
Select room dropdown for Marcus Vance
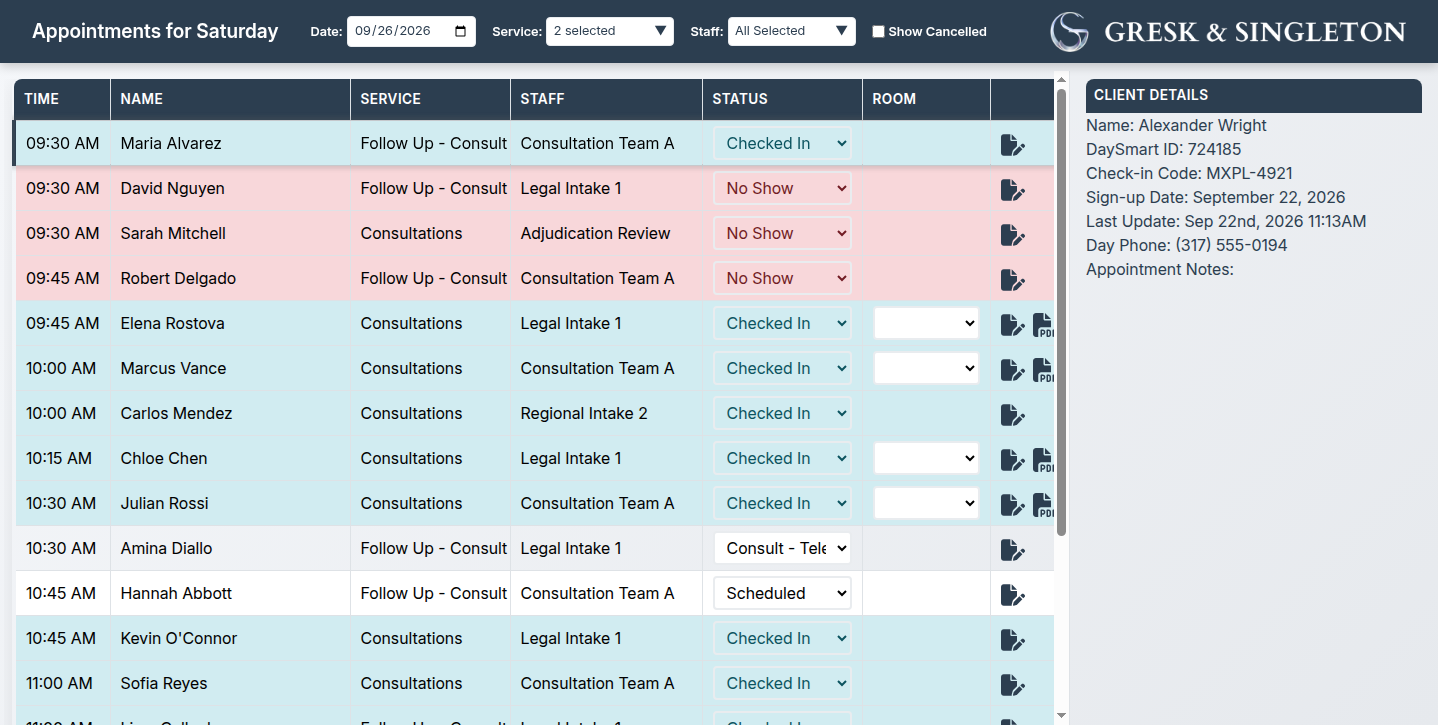pyautogui.click(x=926, y=368)
